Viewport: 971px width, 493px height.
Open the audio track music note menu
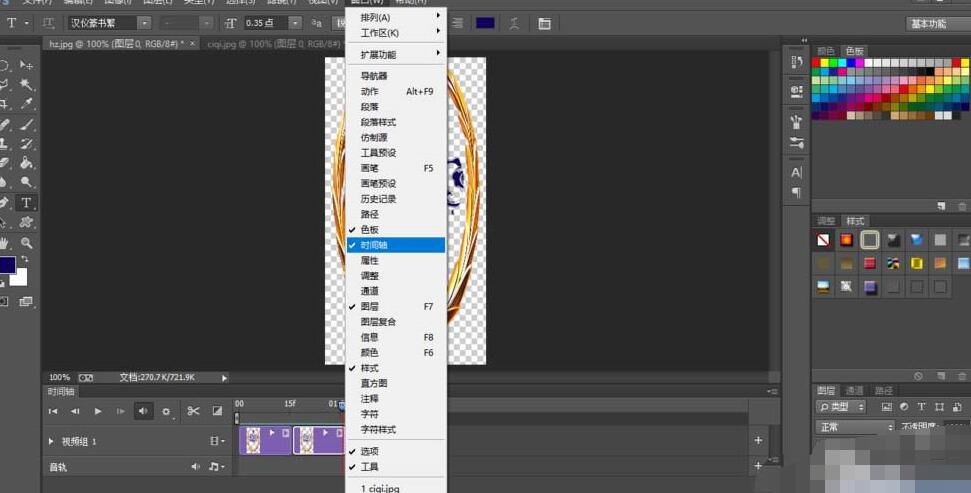point(217,466)
